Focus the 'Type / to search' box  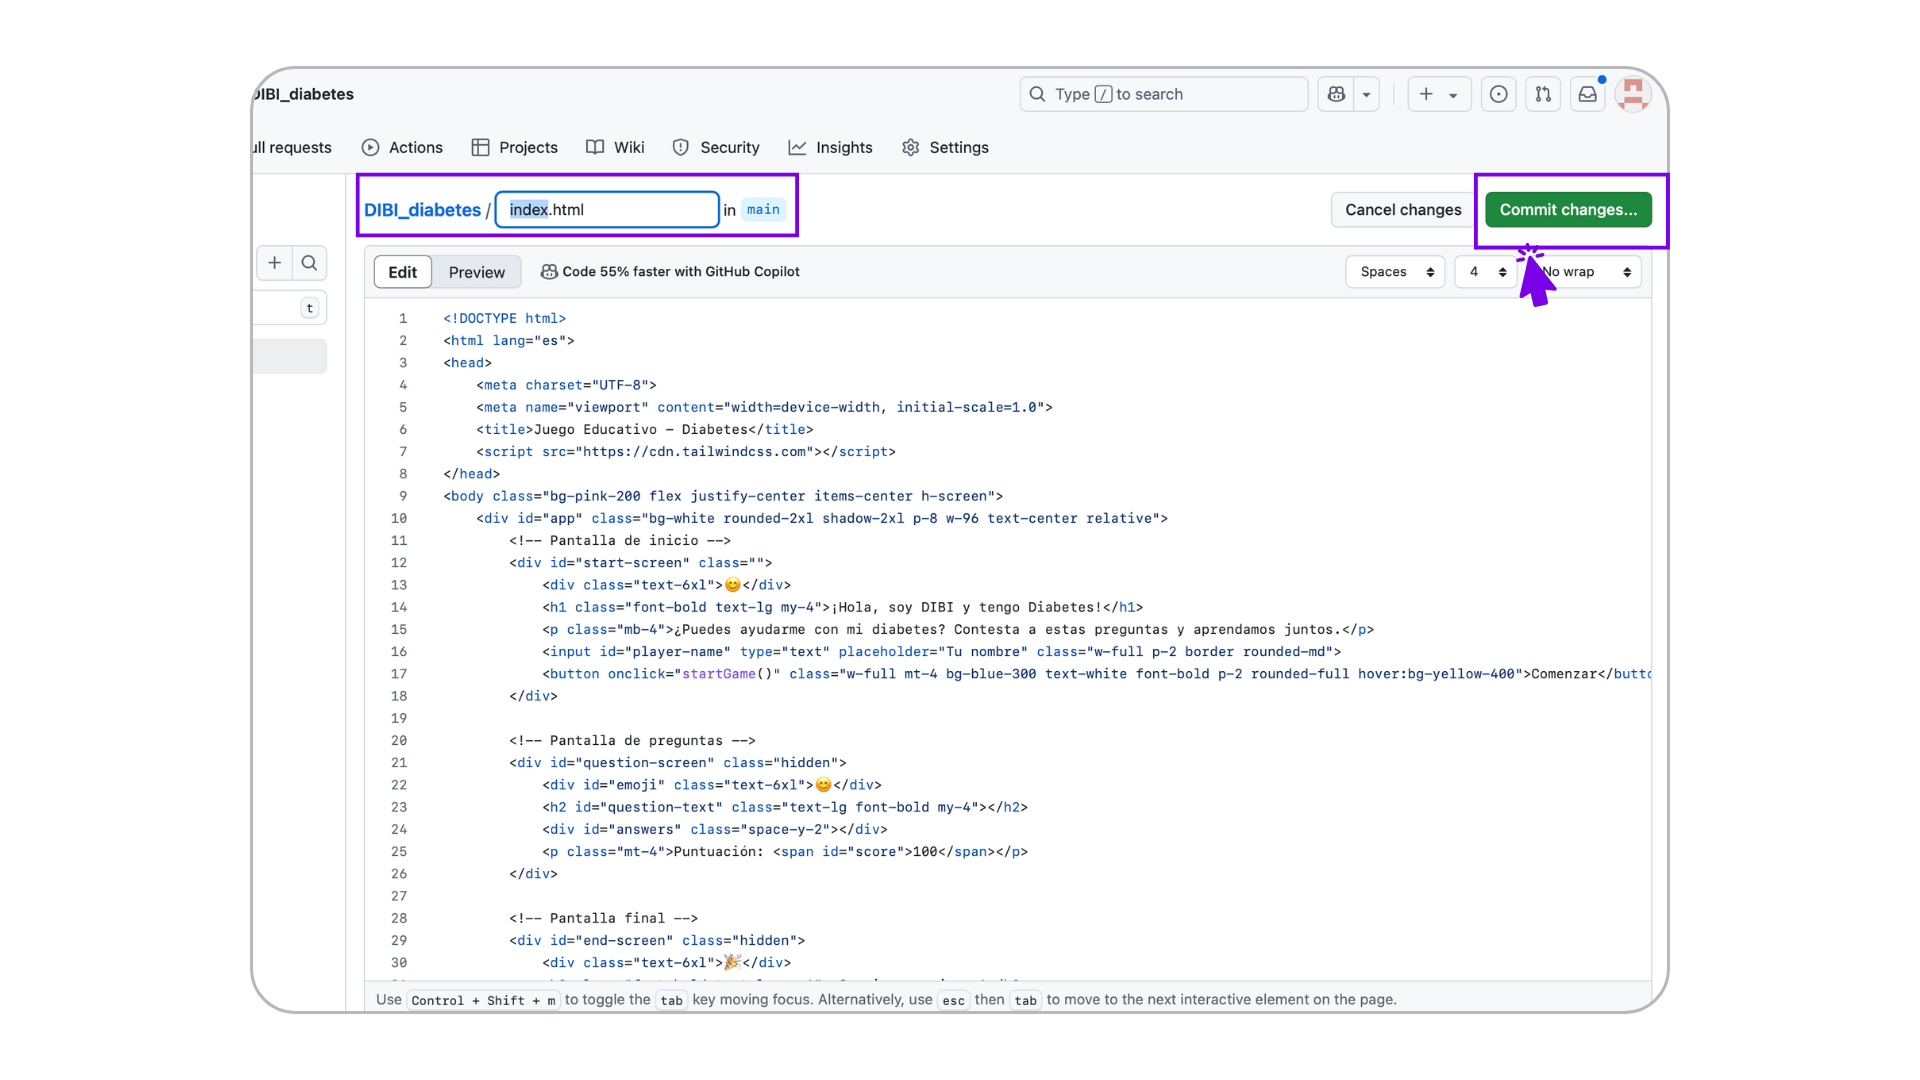coord(1164,94)
